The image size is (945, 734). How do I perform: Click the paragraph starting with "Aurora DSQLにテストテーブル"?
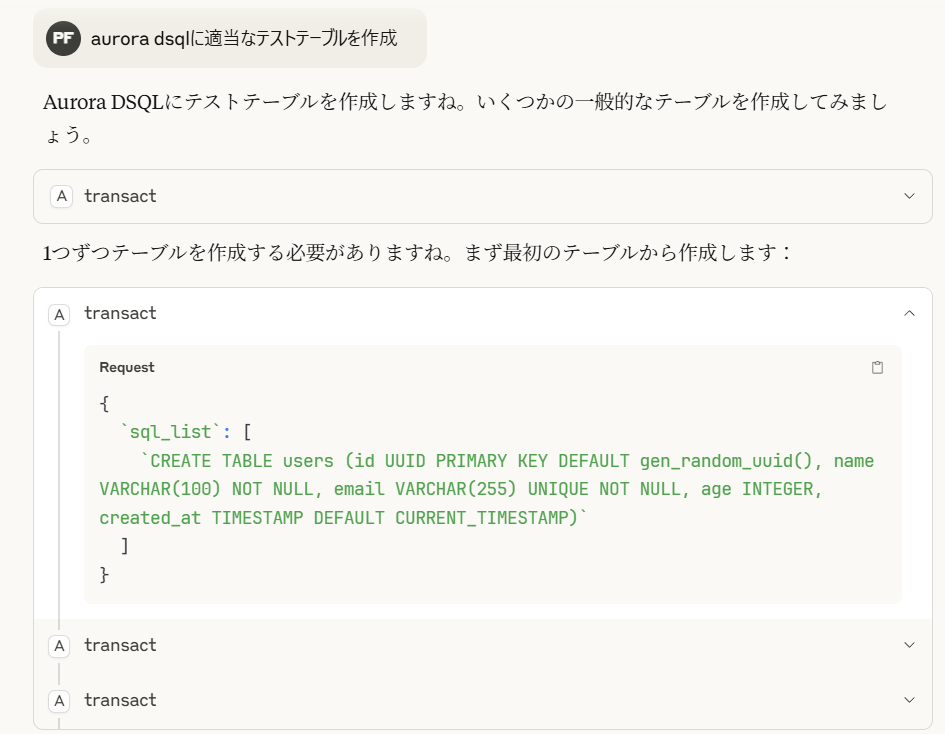(465, 118)
